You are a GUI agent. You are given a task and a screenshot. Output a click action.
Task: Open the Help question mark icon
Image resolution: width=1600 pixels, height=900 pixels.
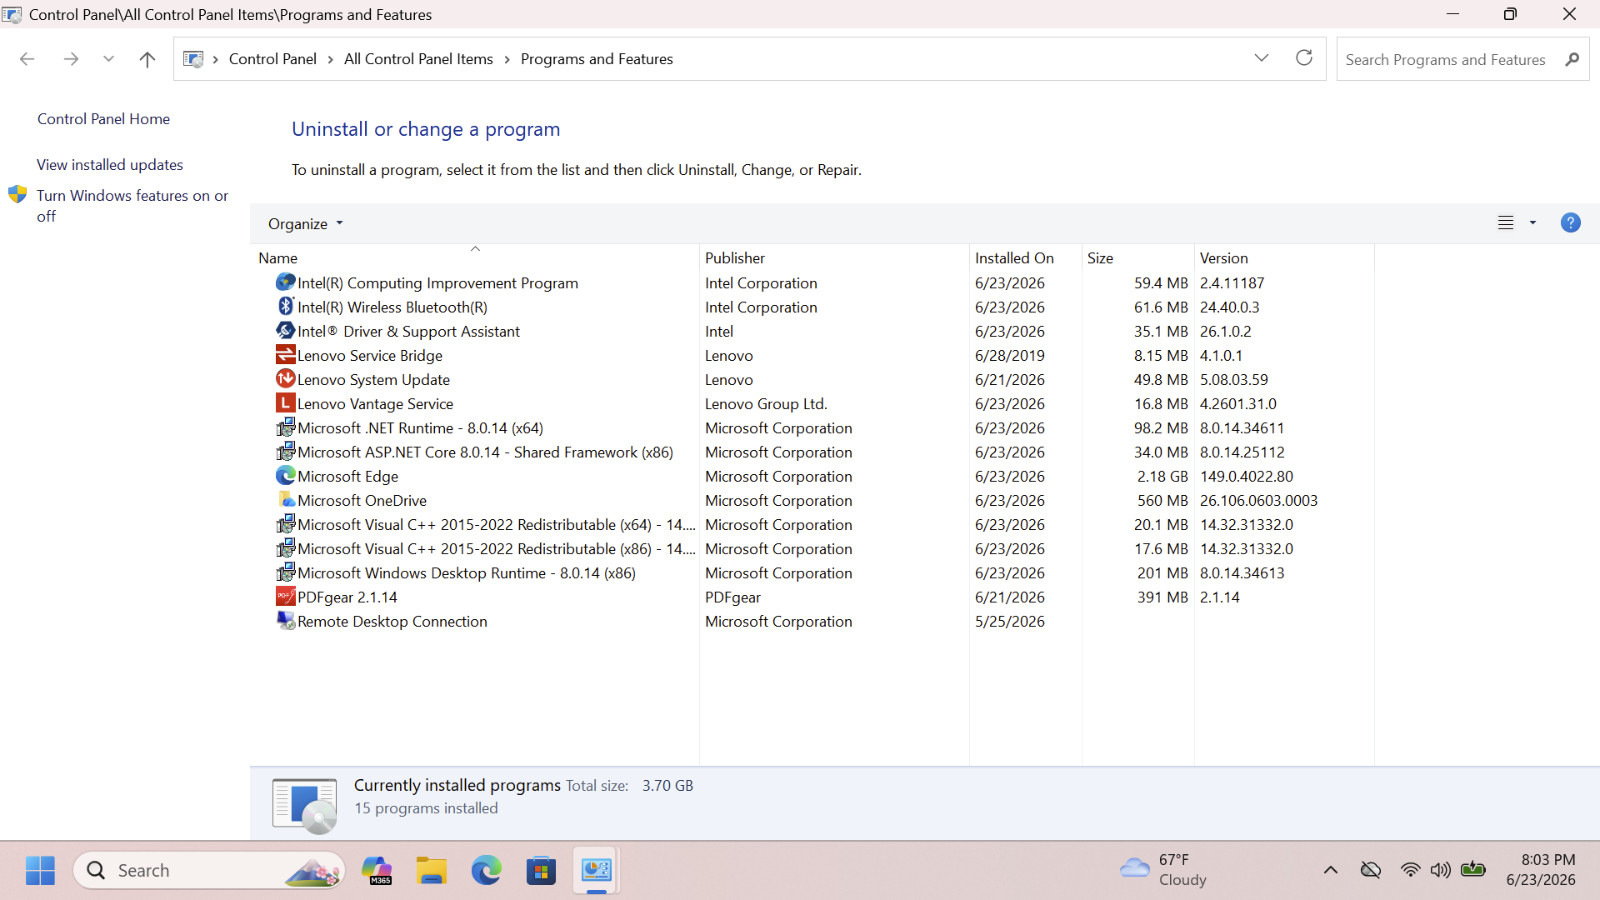point(1570,223)
